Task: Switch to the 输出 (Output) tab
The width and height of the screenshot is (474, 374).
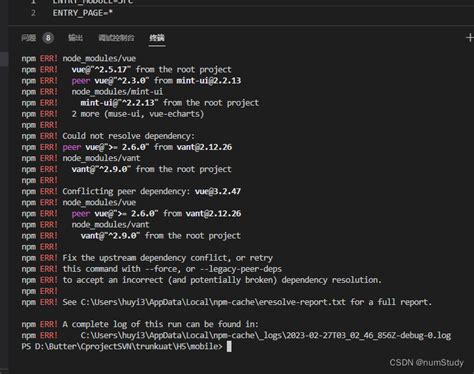Action: tap(75, 38)
